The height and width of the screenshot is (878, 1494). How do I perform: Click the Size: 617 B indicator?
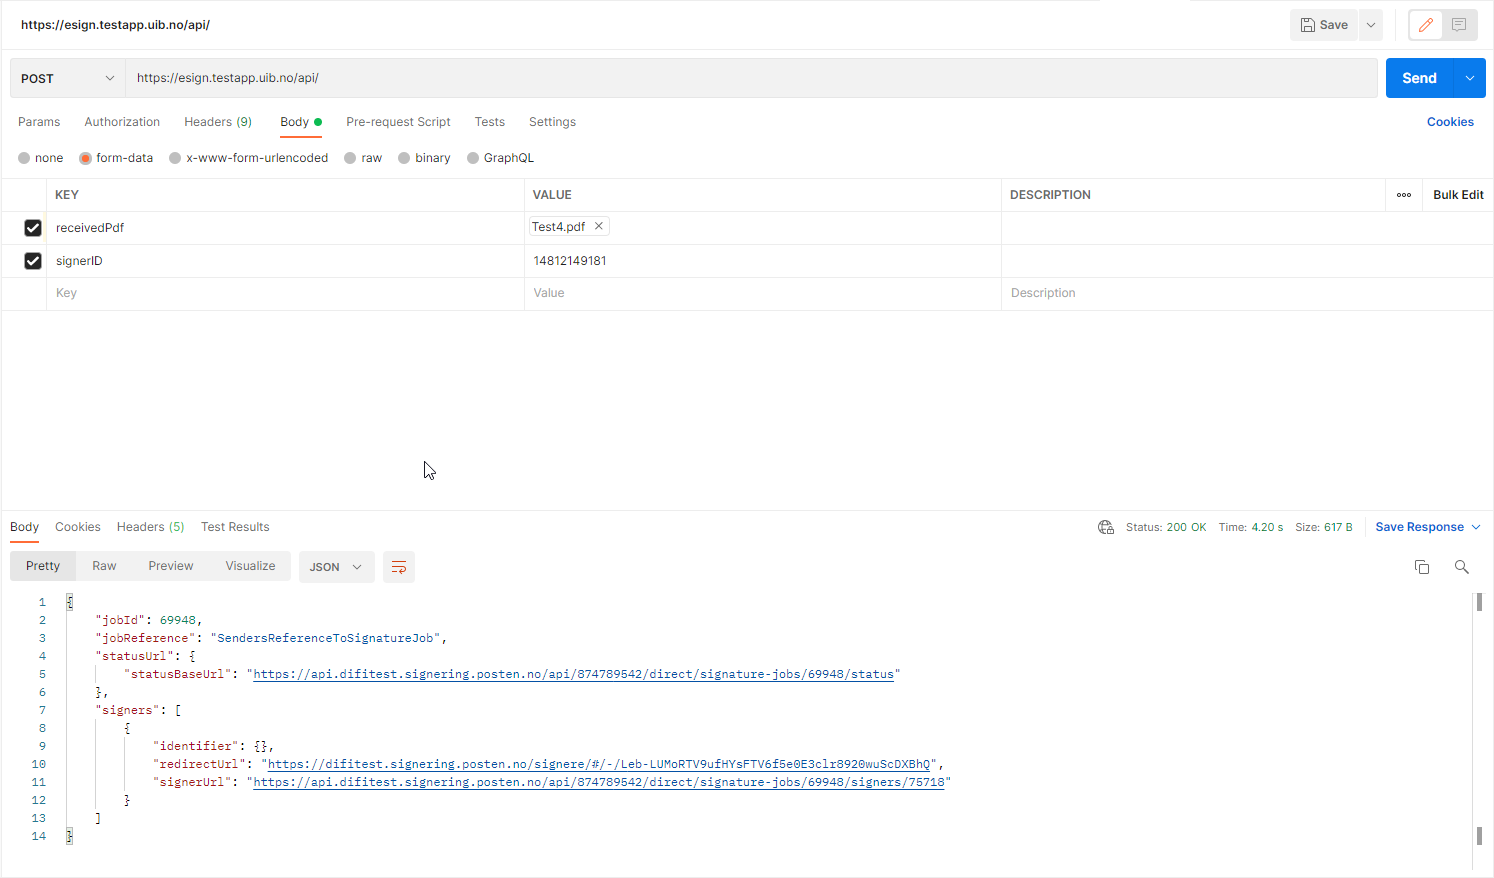1324,527
